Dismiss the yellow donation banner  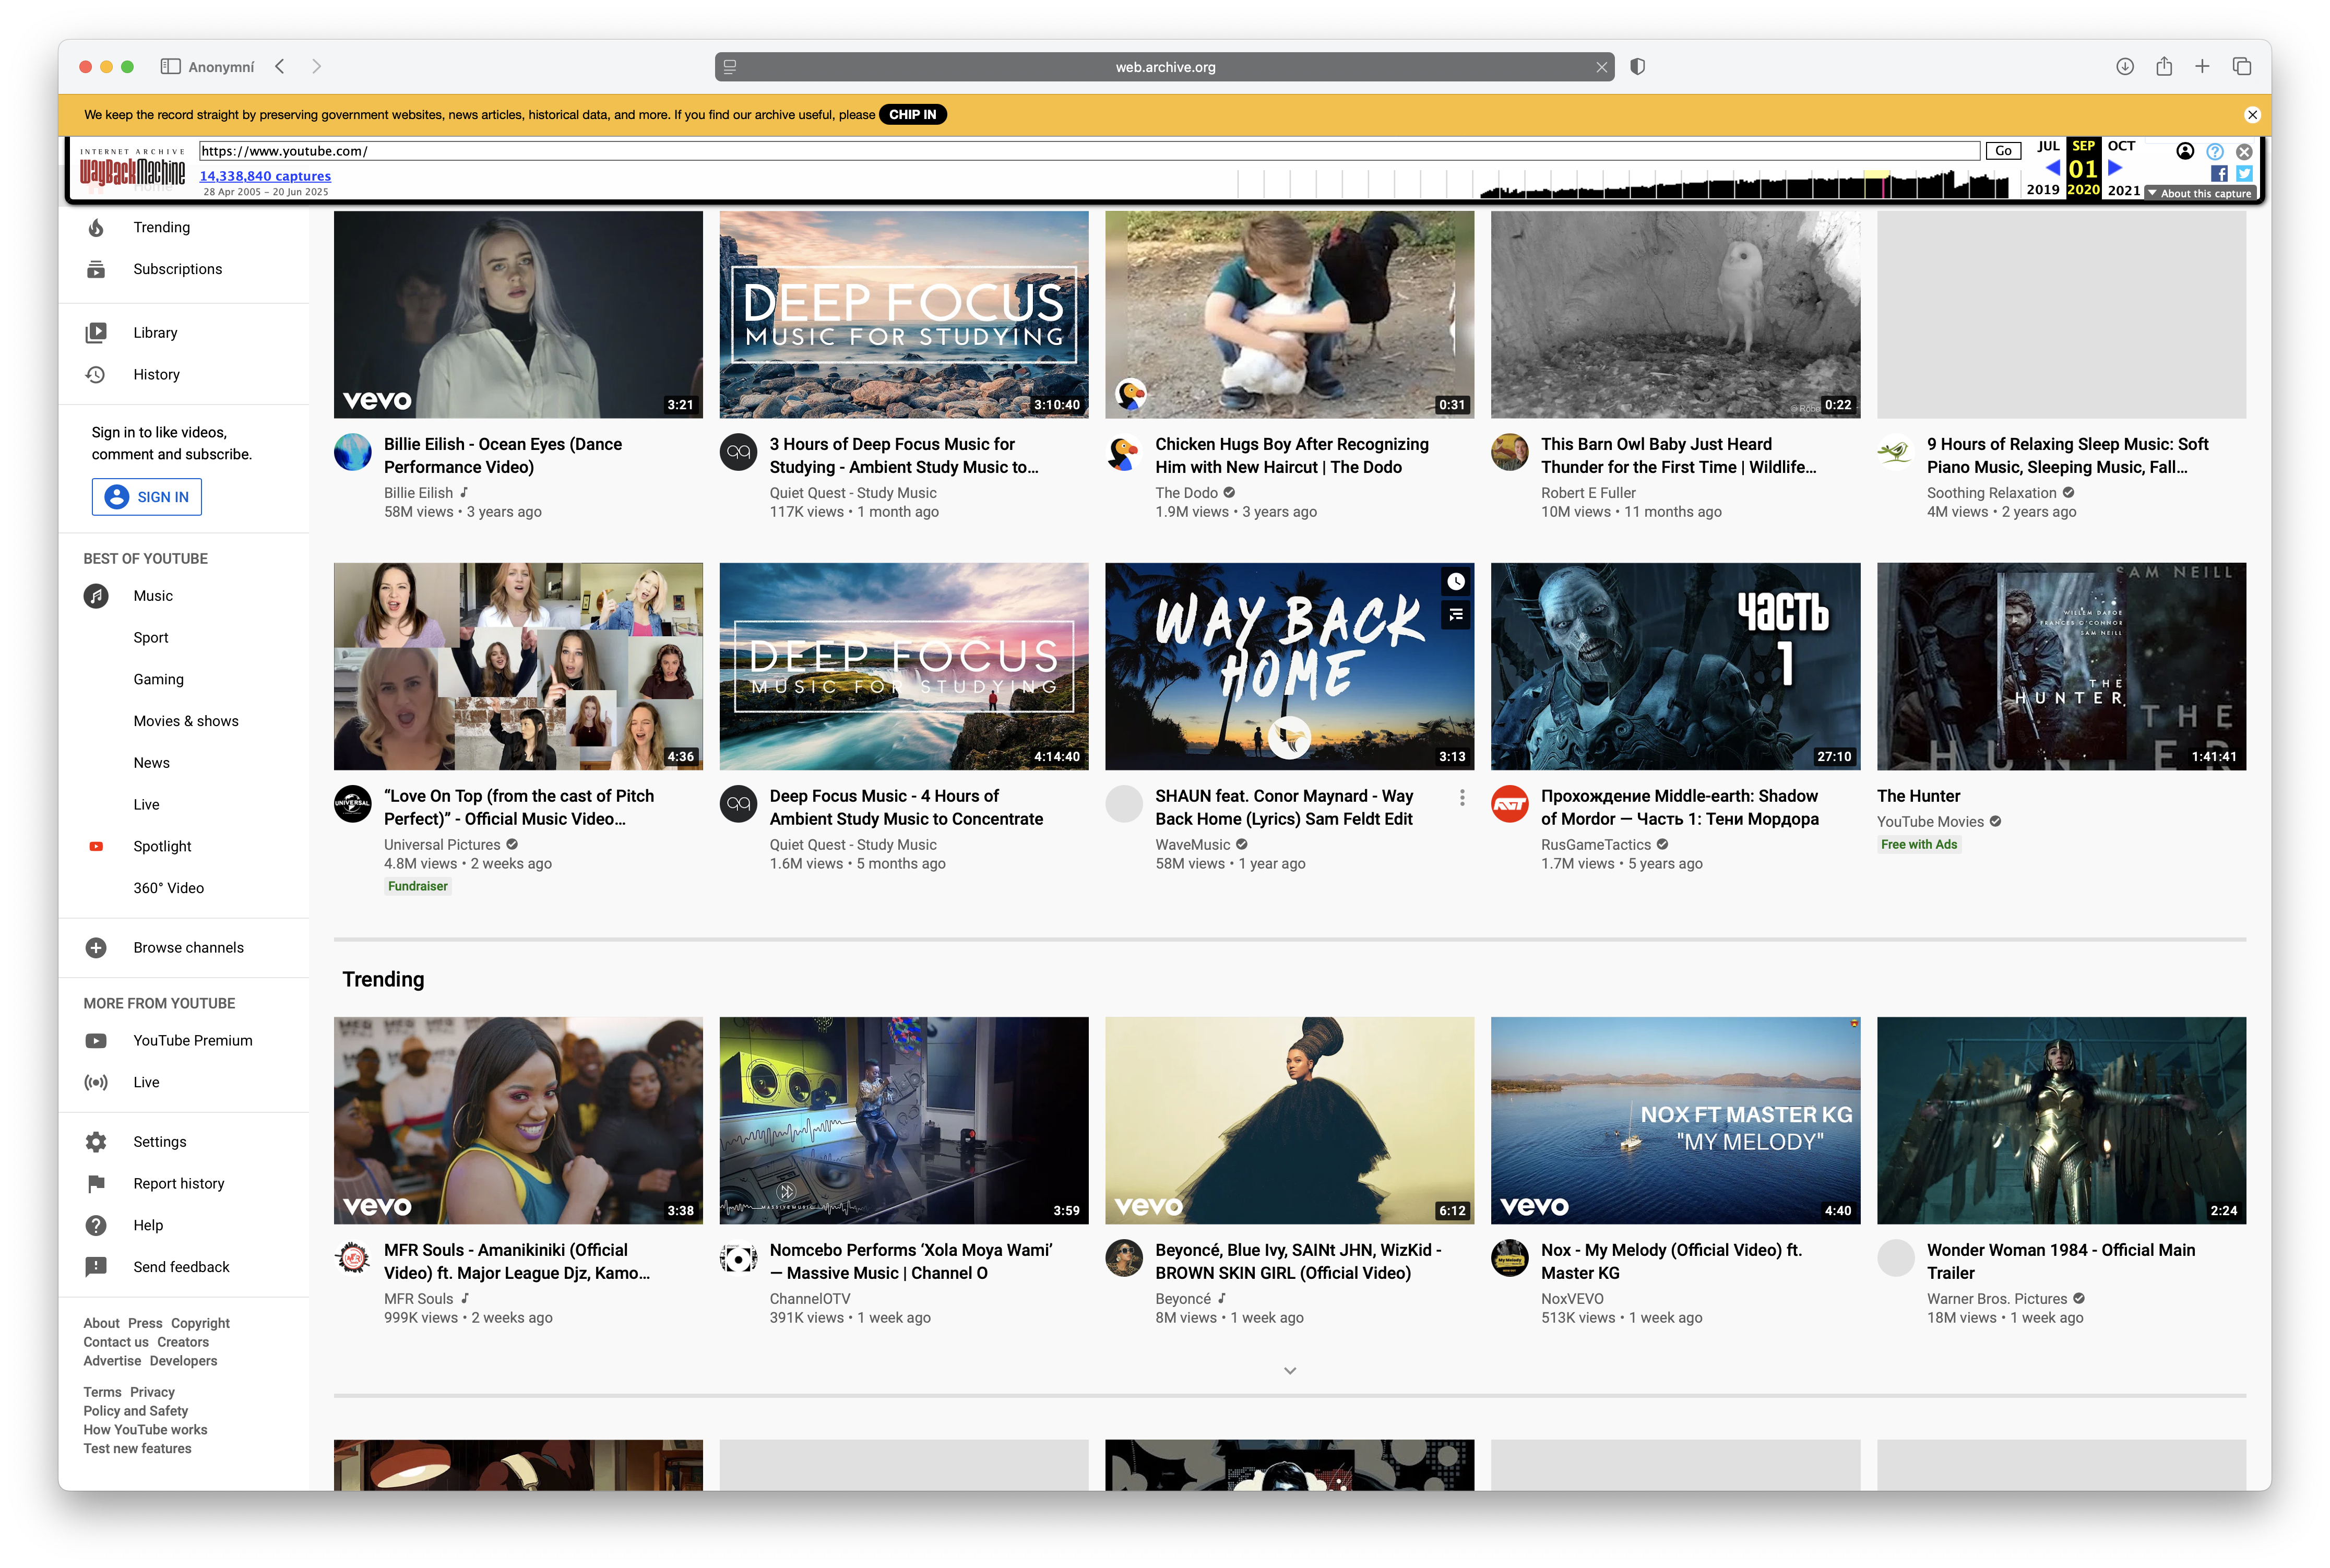coord(2252,115)
